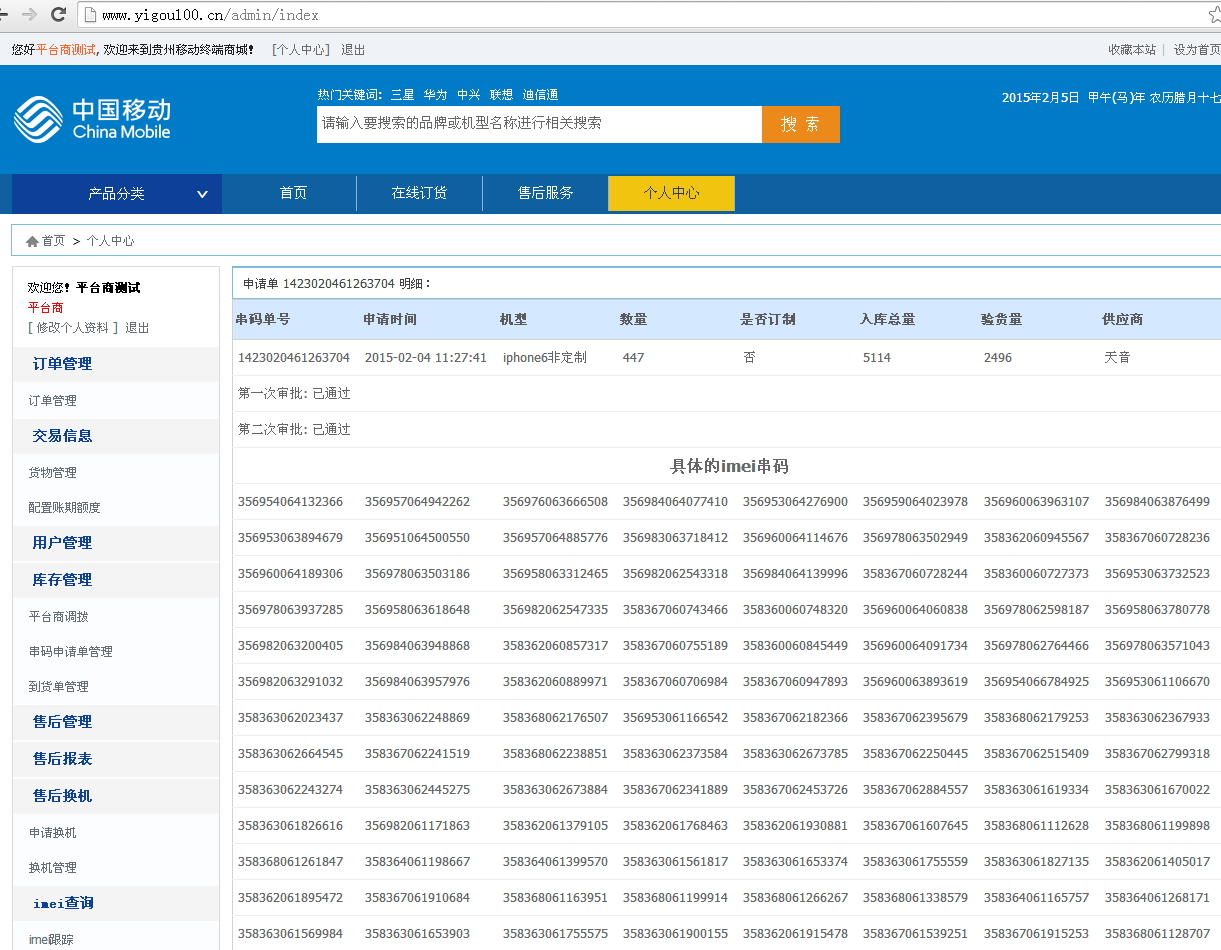The height and width of the screenshot is (950, 1221).
Task: Click the orange 搜索 search button
Action: (801, 124)
